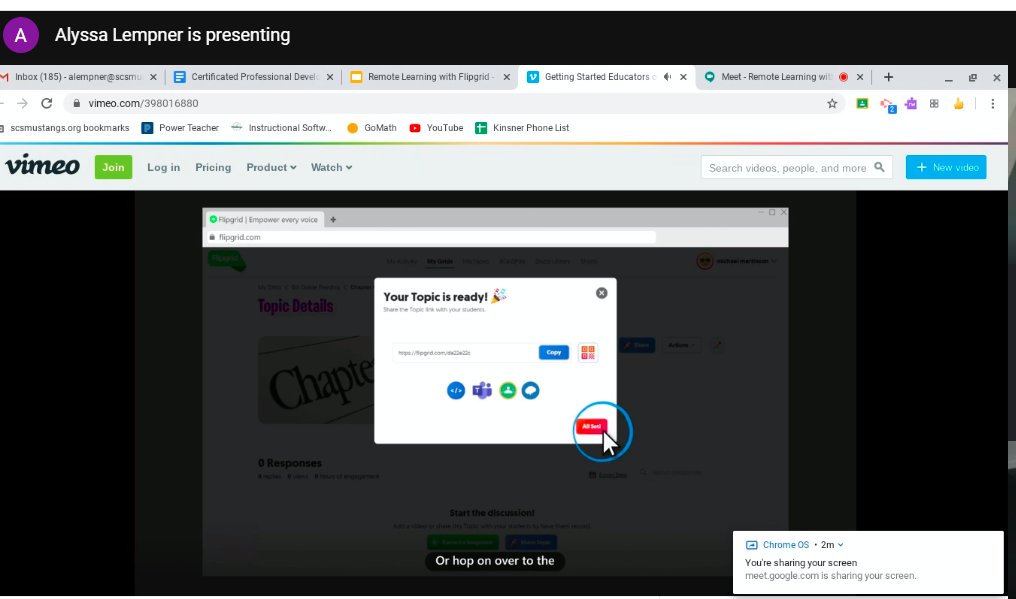Click the red All Set button

pos(591,427)
